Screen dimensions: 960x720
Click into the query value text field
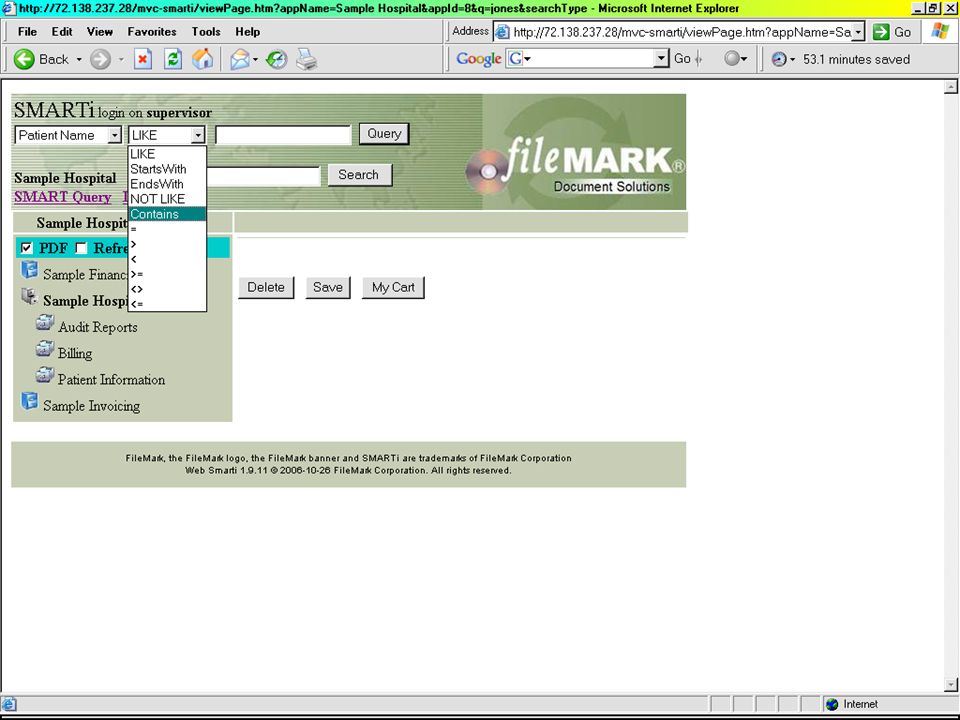point(283,135)
